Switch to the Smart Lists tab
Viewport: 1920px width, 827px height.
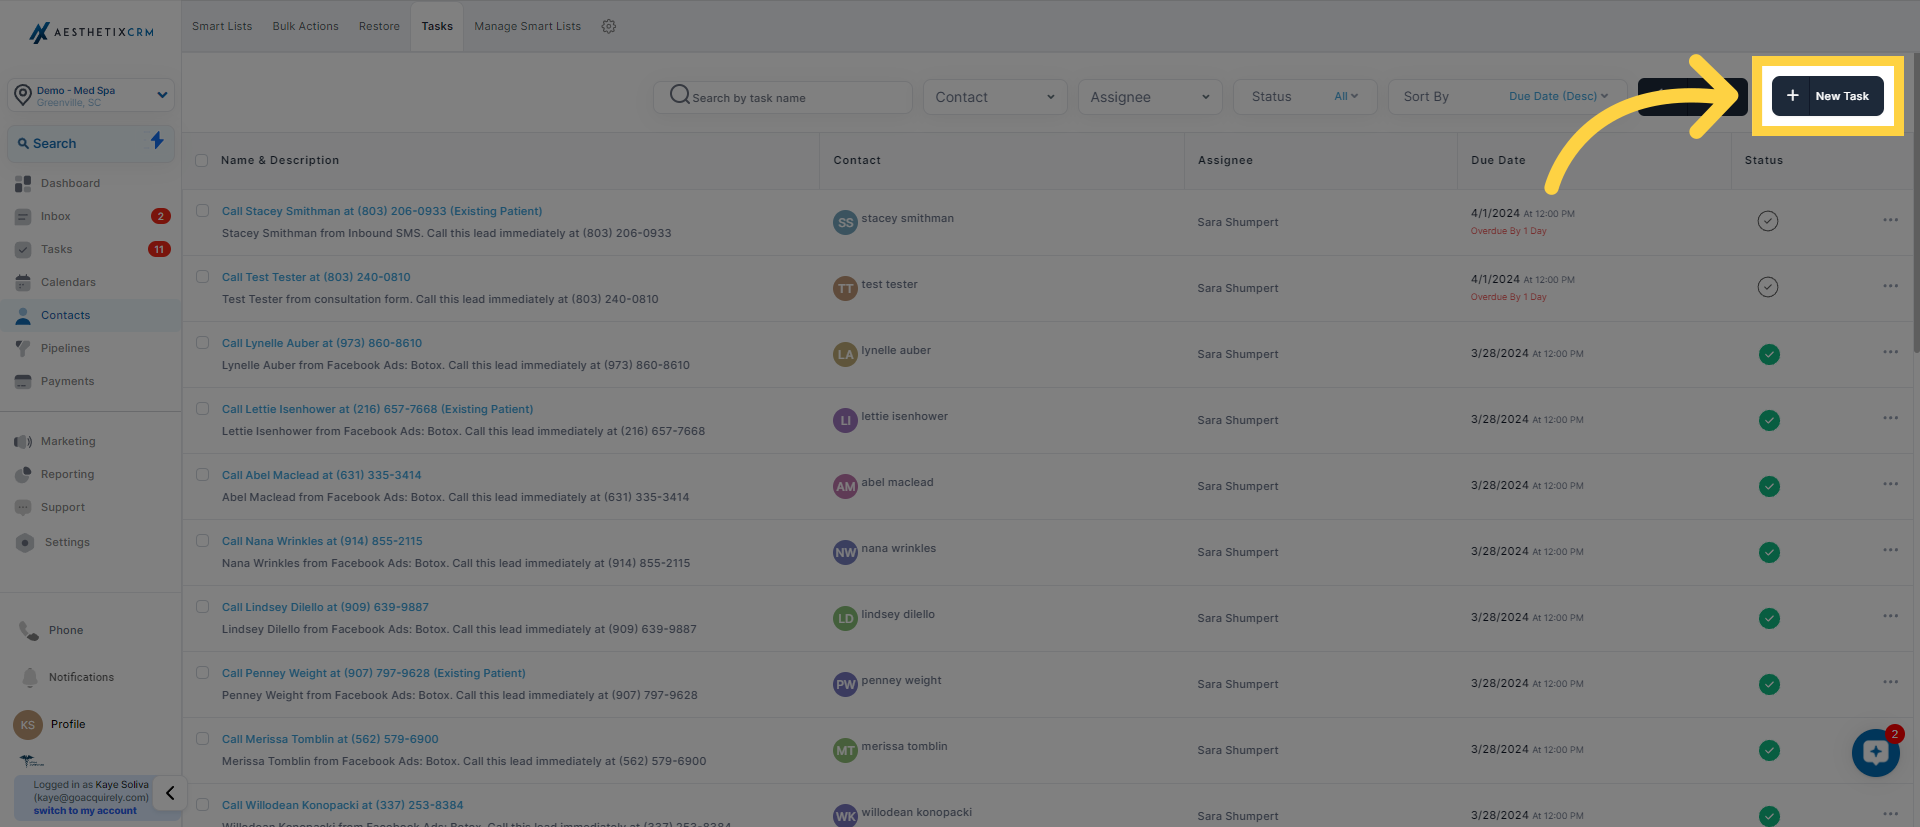[x=222, y=26]
